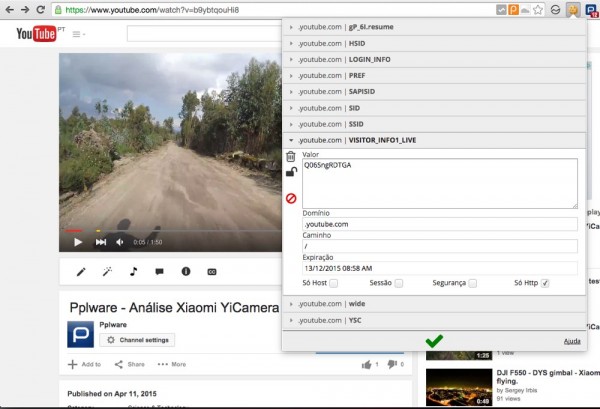Image resolution: width=600 pixels, height=409 pixels.
Task: Click Add to button
Action: (x=84, y=364)
